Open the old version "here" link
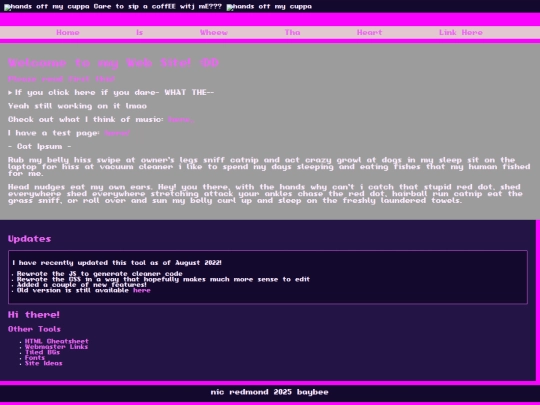Image resolution: width=540 pixels, height=405 pixels. click(142, 290)
